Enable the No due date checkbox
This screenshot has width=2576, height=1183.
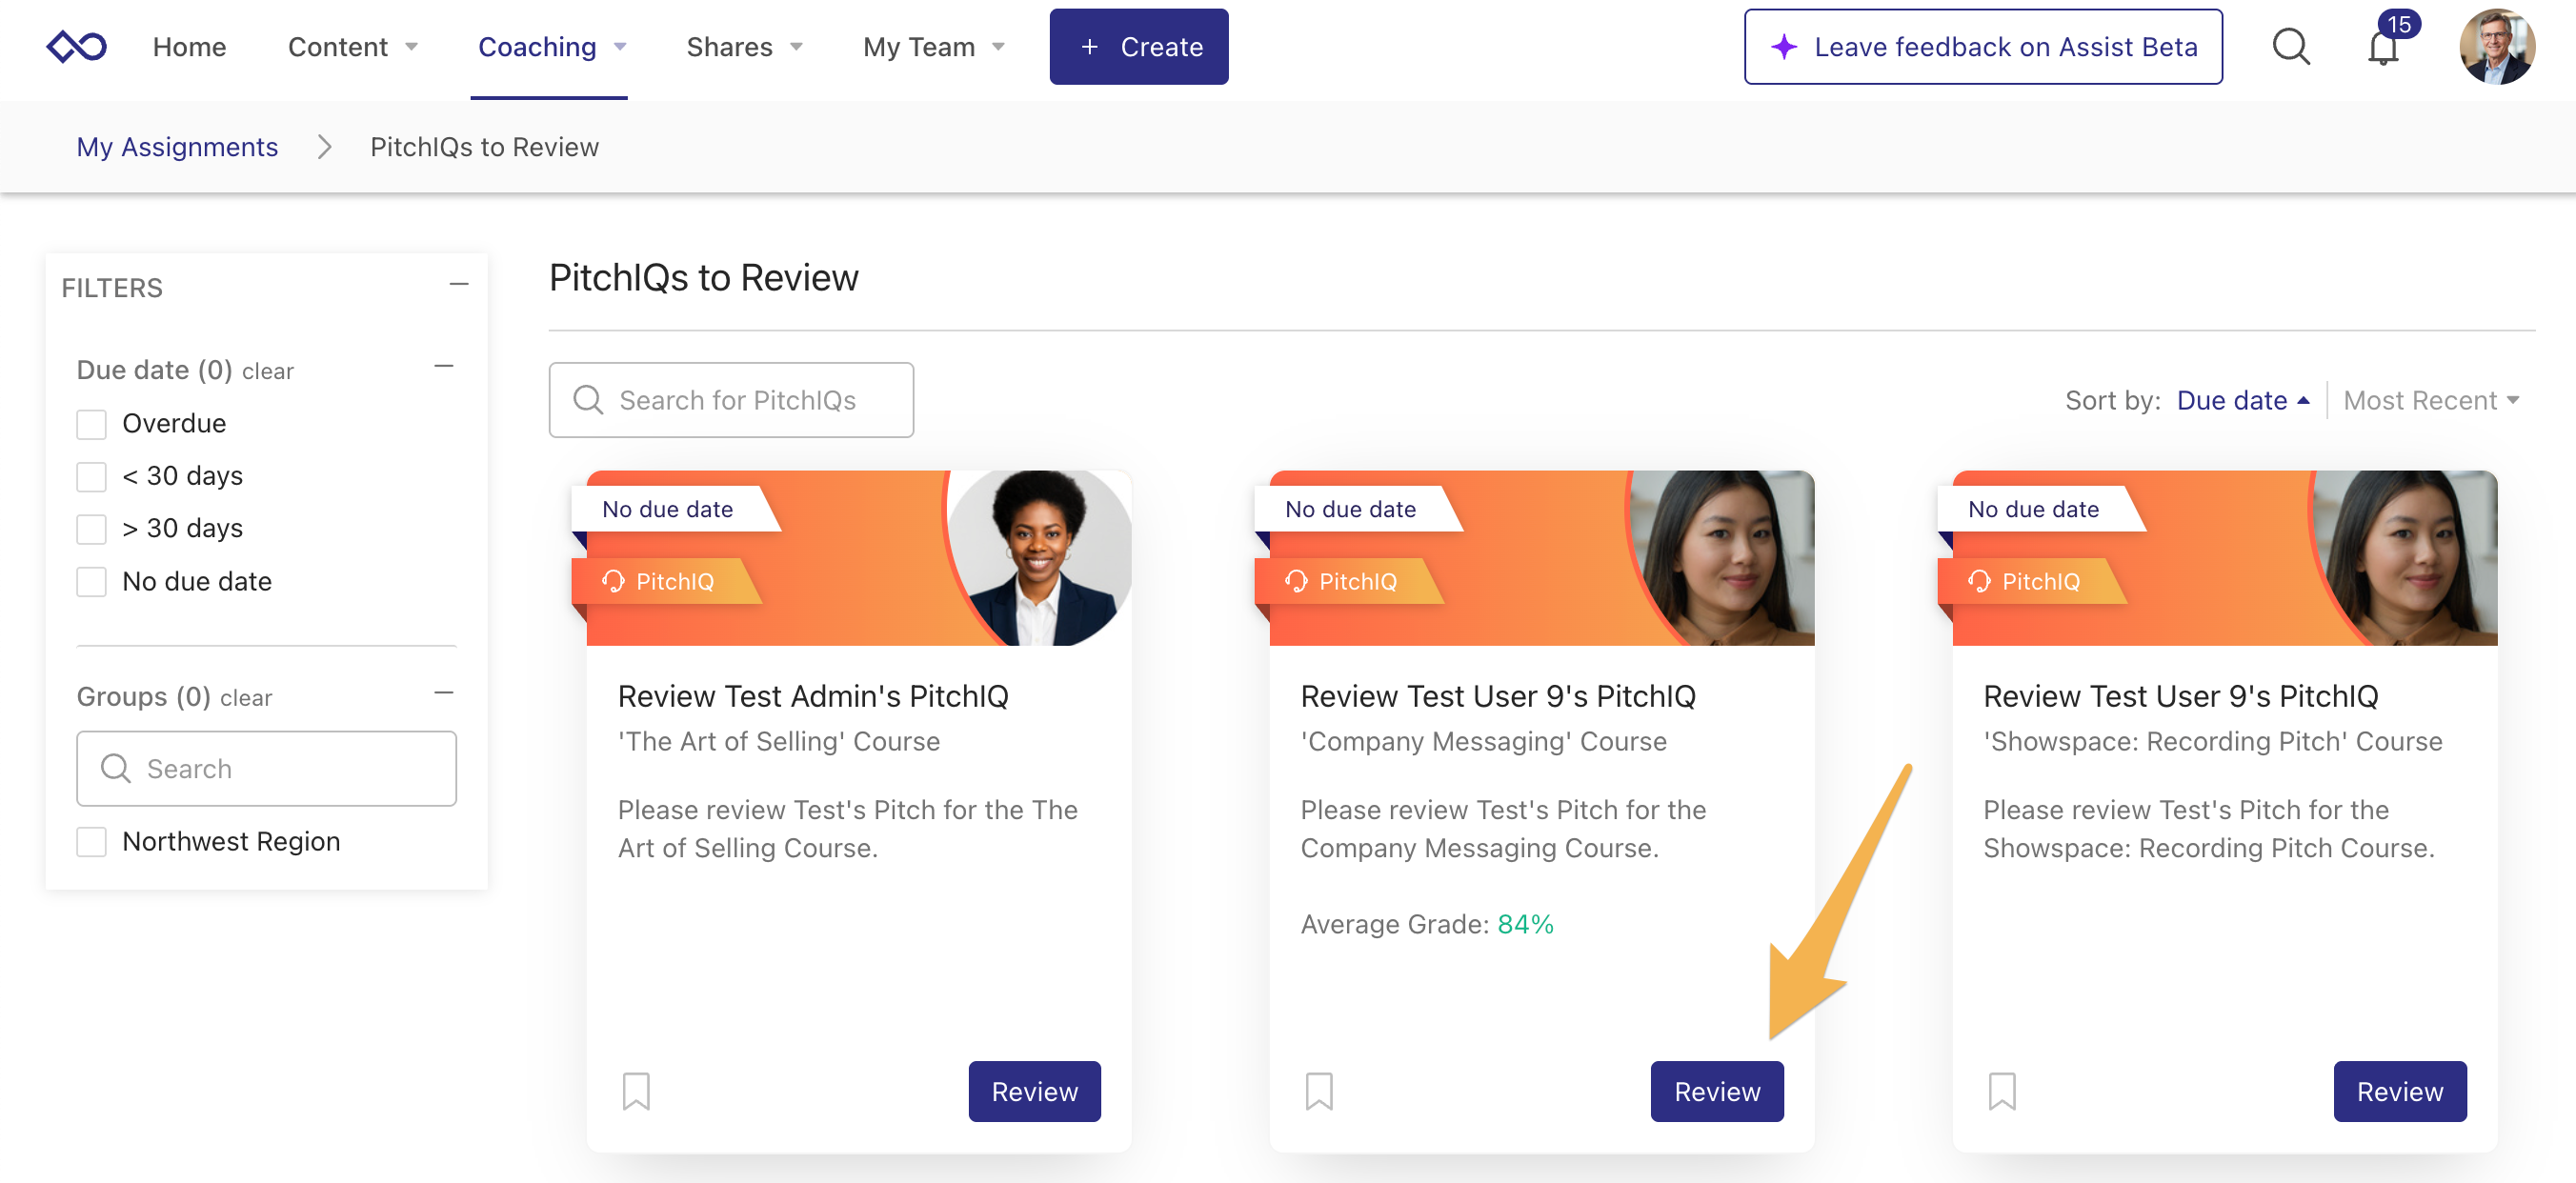(92, 582)
